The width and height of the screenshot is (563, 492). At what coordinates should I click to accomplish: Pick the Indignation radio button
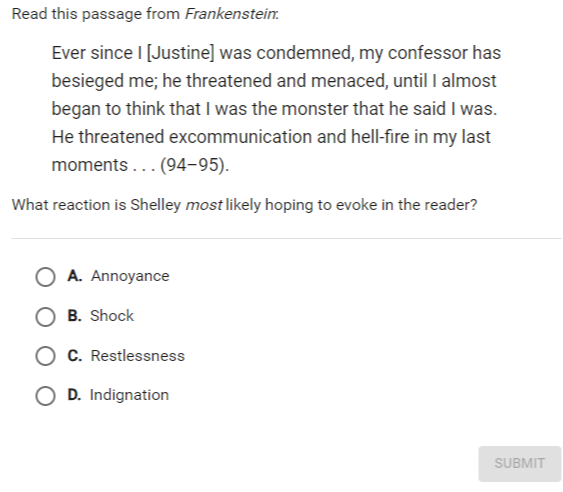click(45, 396)
